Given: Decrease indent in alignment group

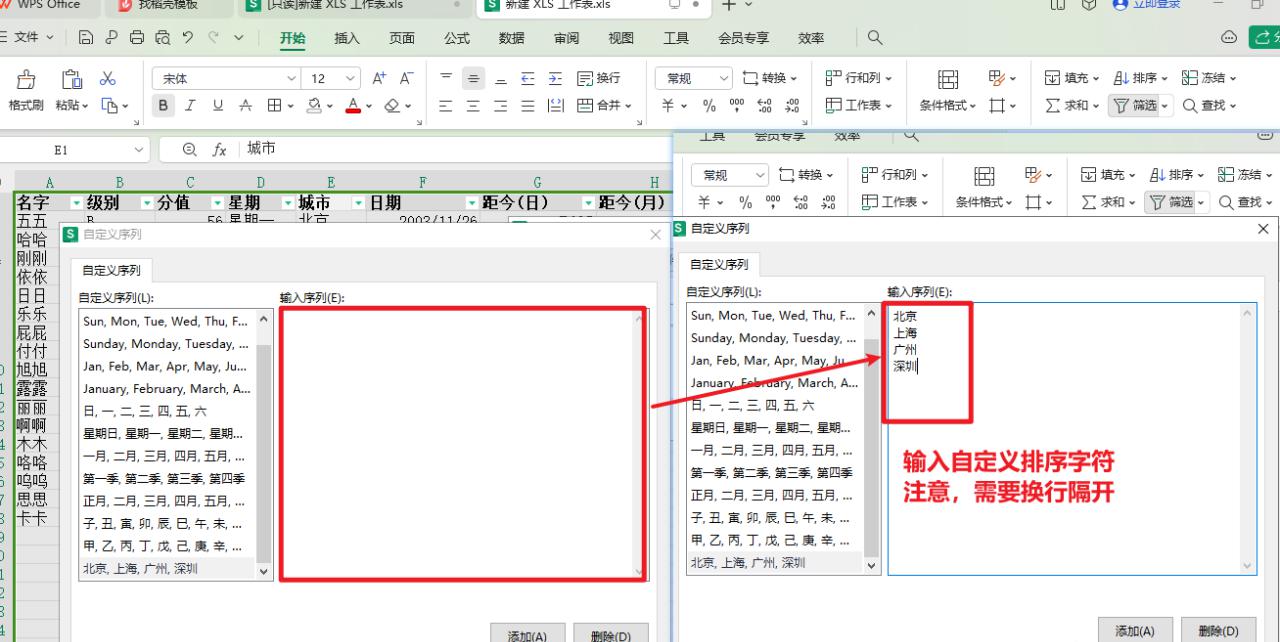Looking at the screenshot, I should [x=528, y=78].
